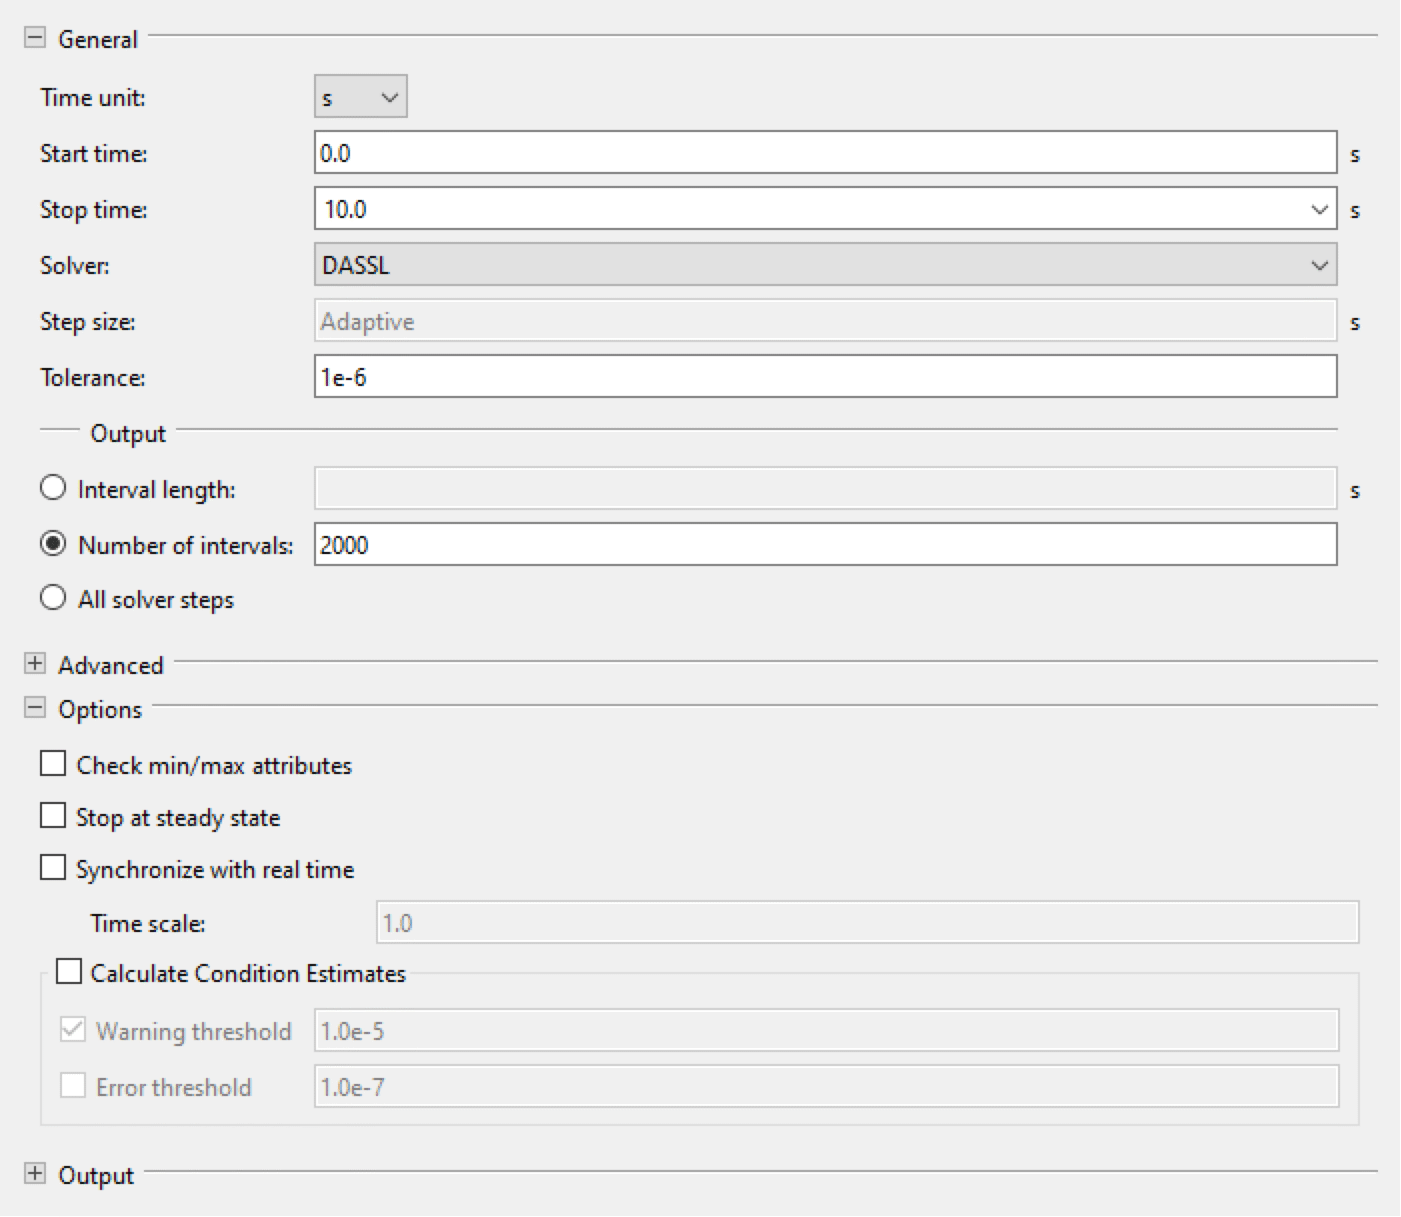Expand the bottom Output section

(35, 1174)
